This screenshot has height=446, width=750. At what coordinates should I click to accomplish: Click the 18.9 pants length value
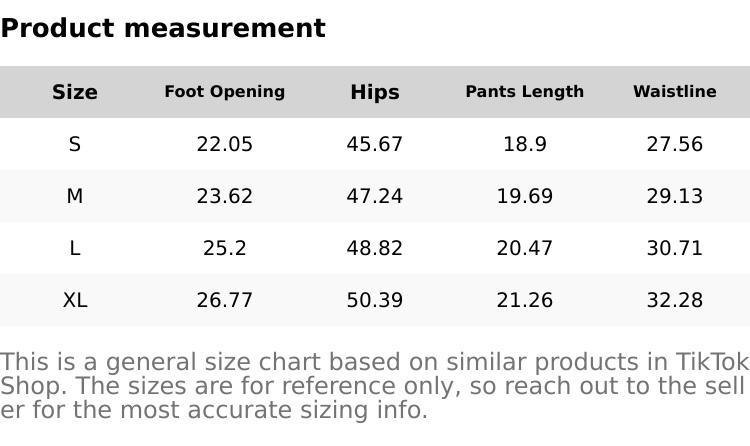point(525,144)
